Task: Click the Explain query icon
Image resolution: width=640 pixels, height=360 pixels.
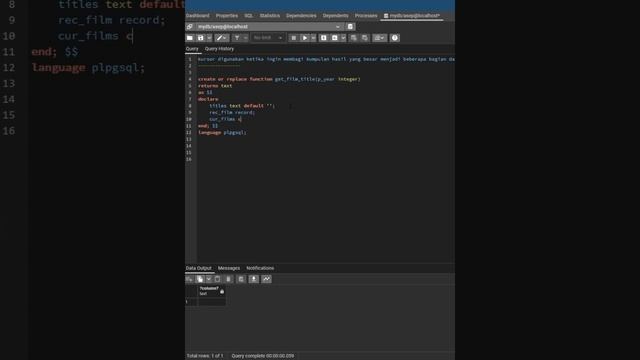Action: (324, 38)
